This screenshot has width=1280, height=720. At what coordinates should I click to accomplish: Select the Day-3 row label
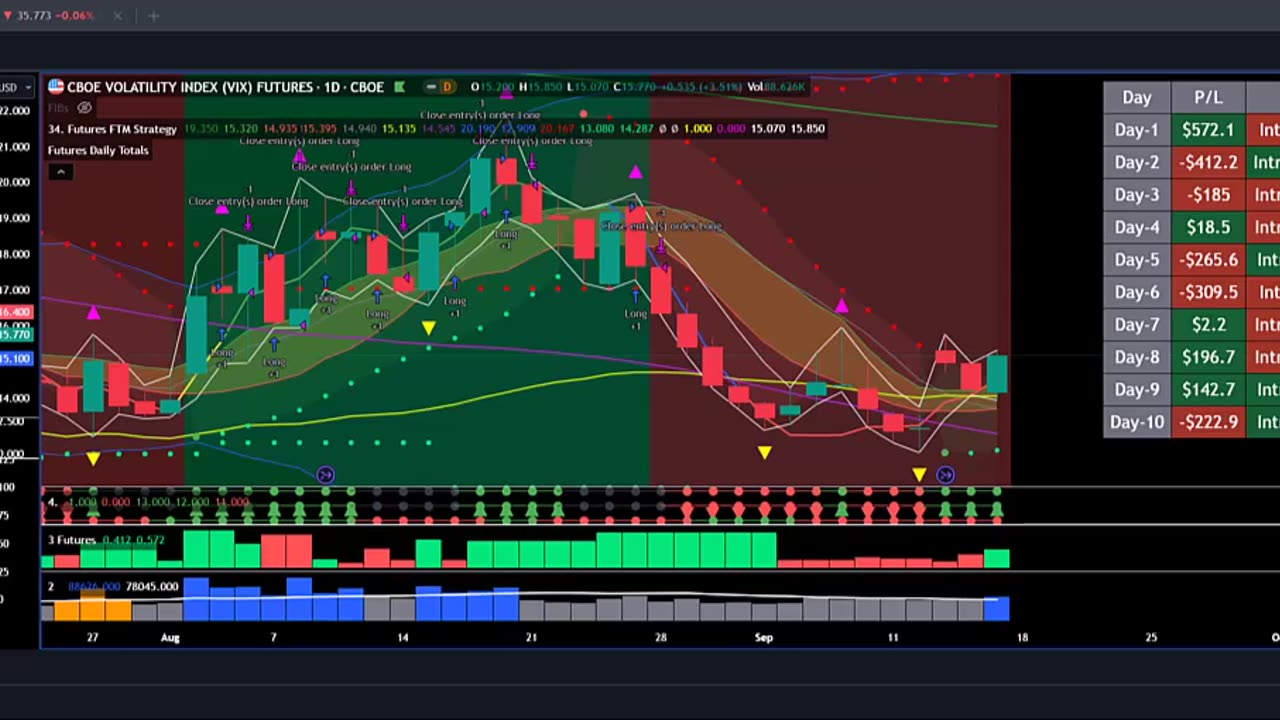click(x=1136, y=195)
